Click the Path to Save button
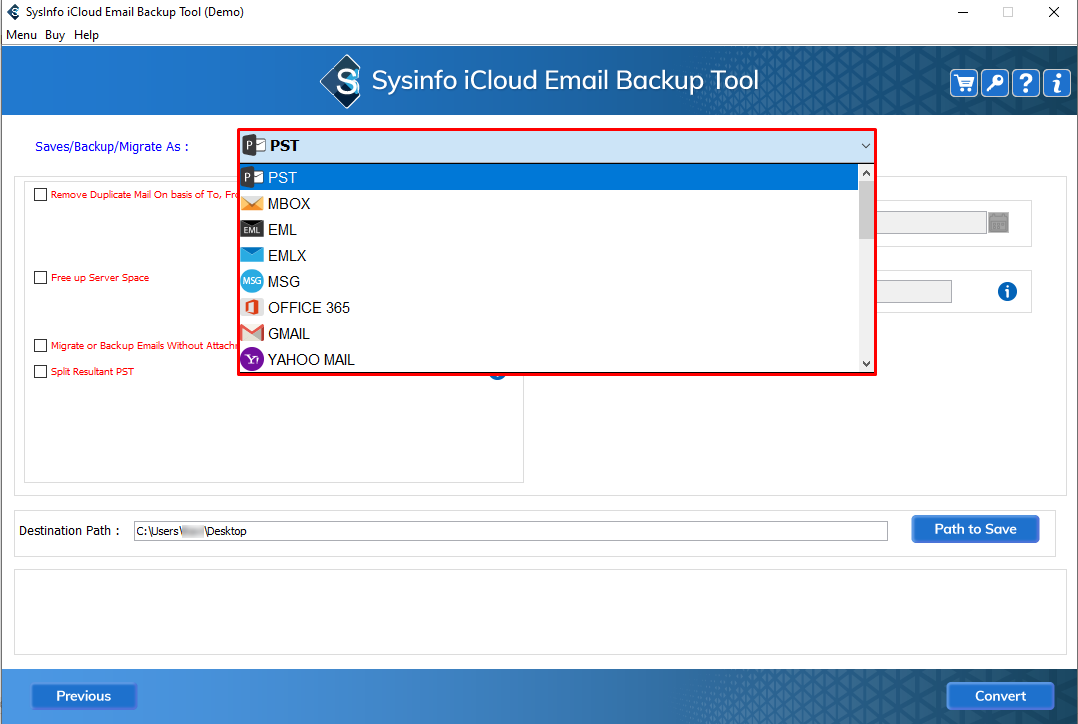The image size is (1078, 724). coord(975,529)
